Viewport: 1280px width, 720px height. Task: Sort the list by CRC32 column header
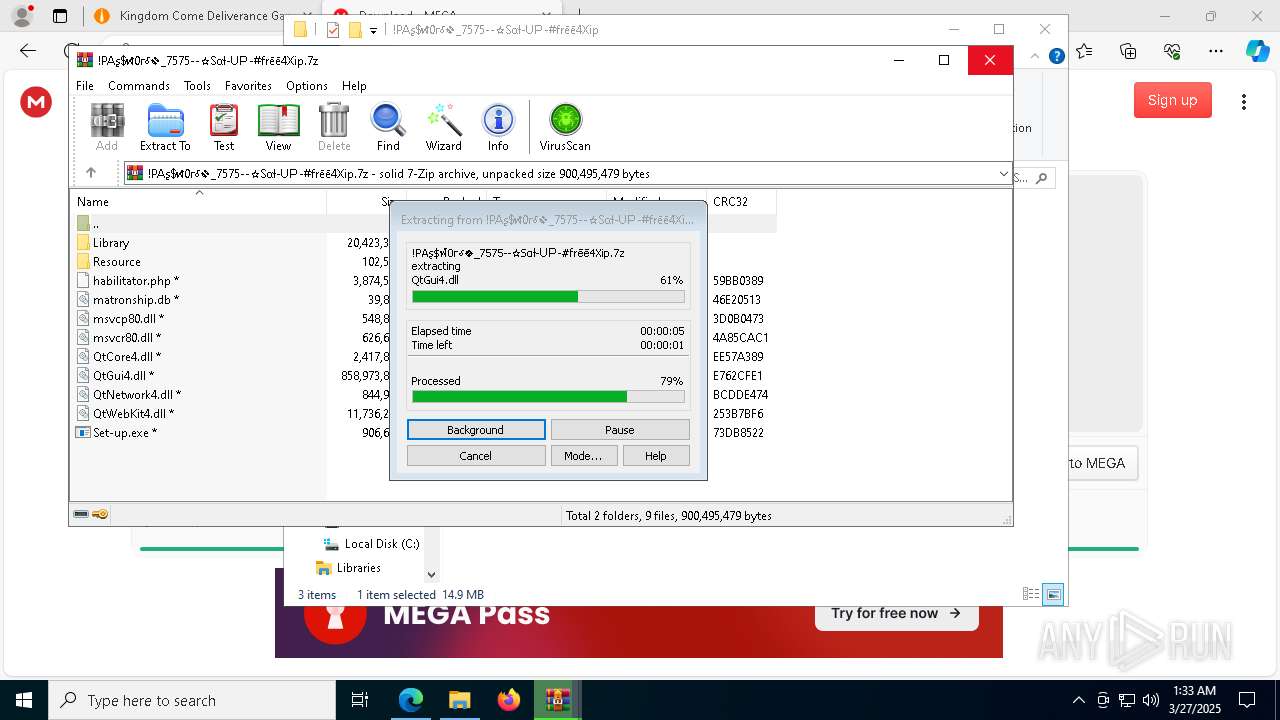coord(741,201)
